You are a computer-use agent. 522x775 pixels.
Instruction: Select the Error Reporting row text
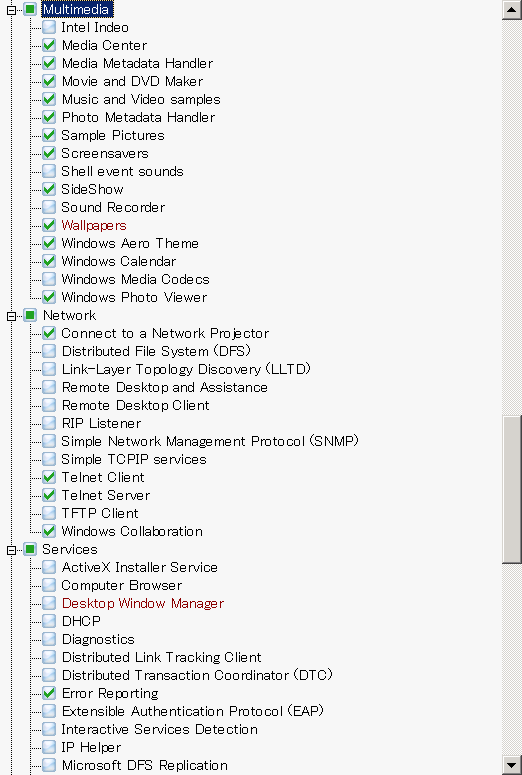pos(110,693)
